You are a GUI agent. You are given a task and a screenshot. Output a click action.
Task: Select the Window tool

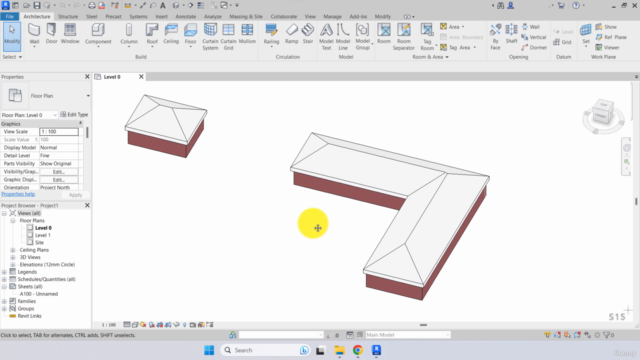(70, 34)
